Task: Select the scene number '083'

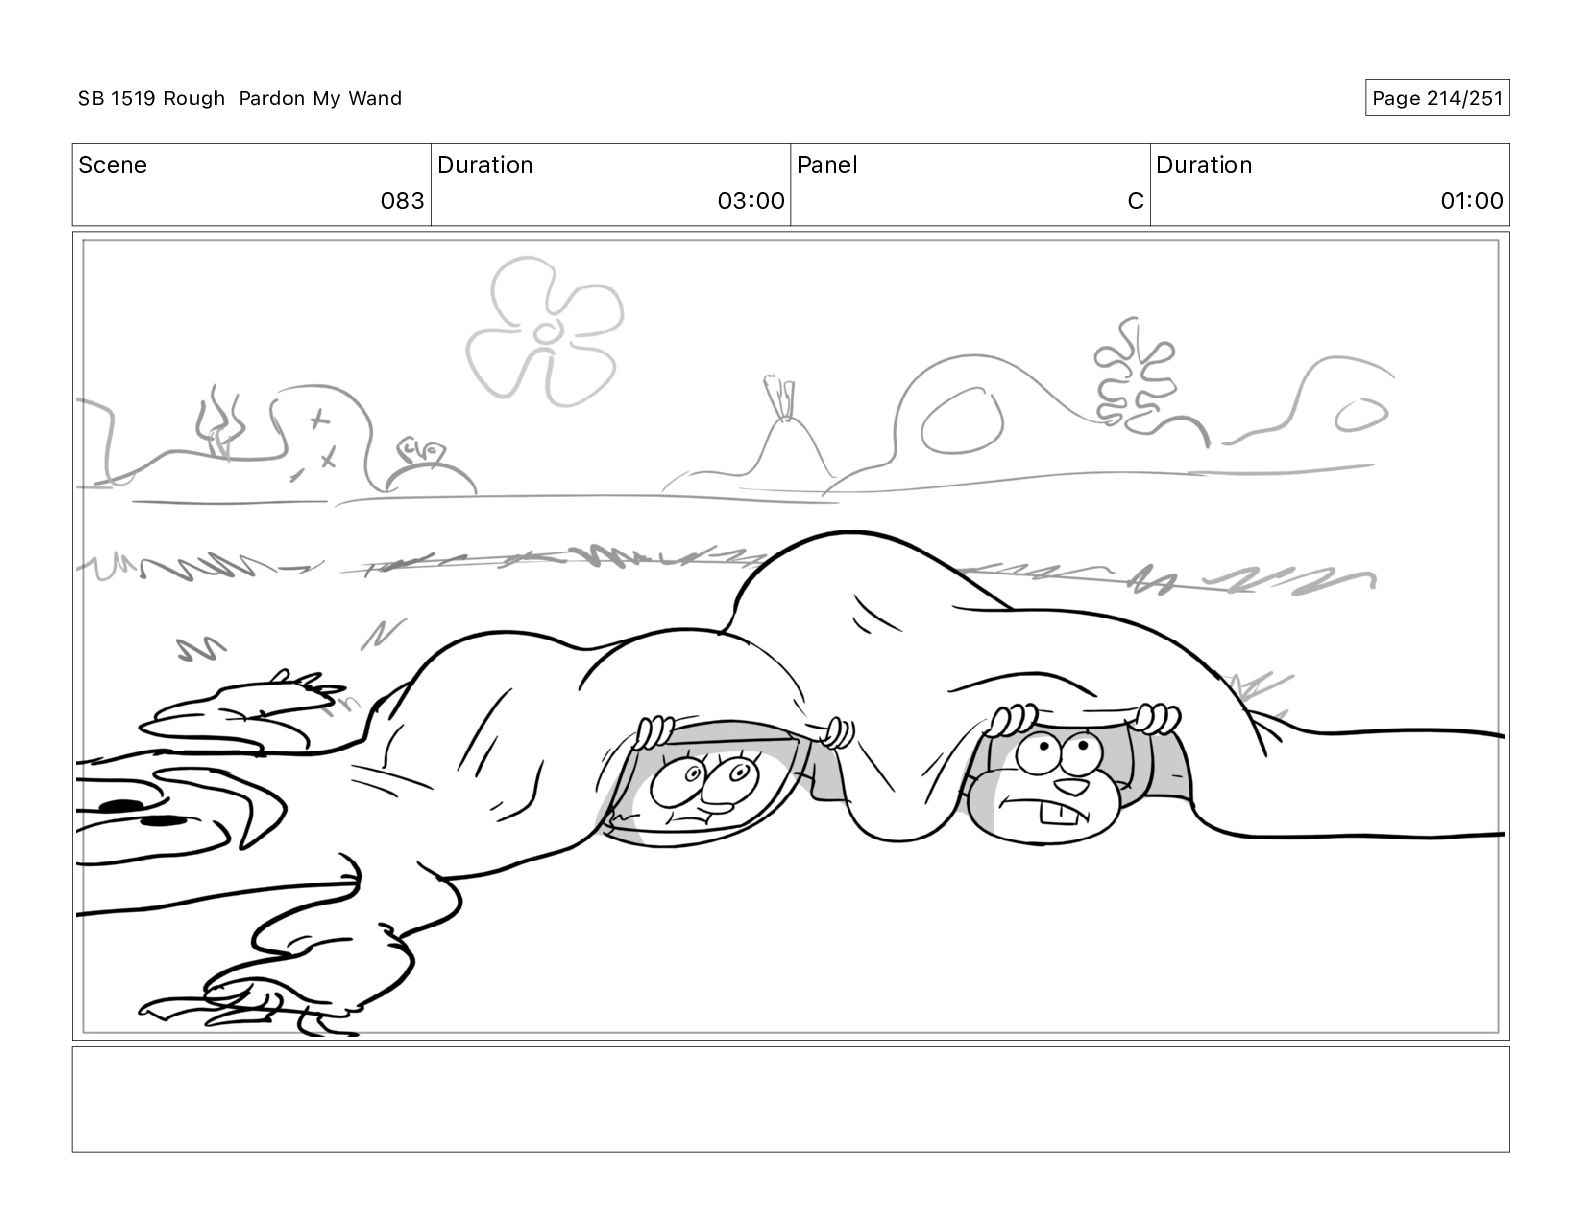Action: tap(402, 201)
